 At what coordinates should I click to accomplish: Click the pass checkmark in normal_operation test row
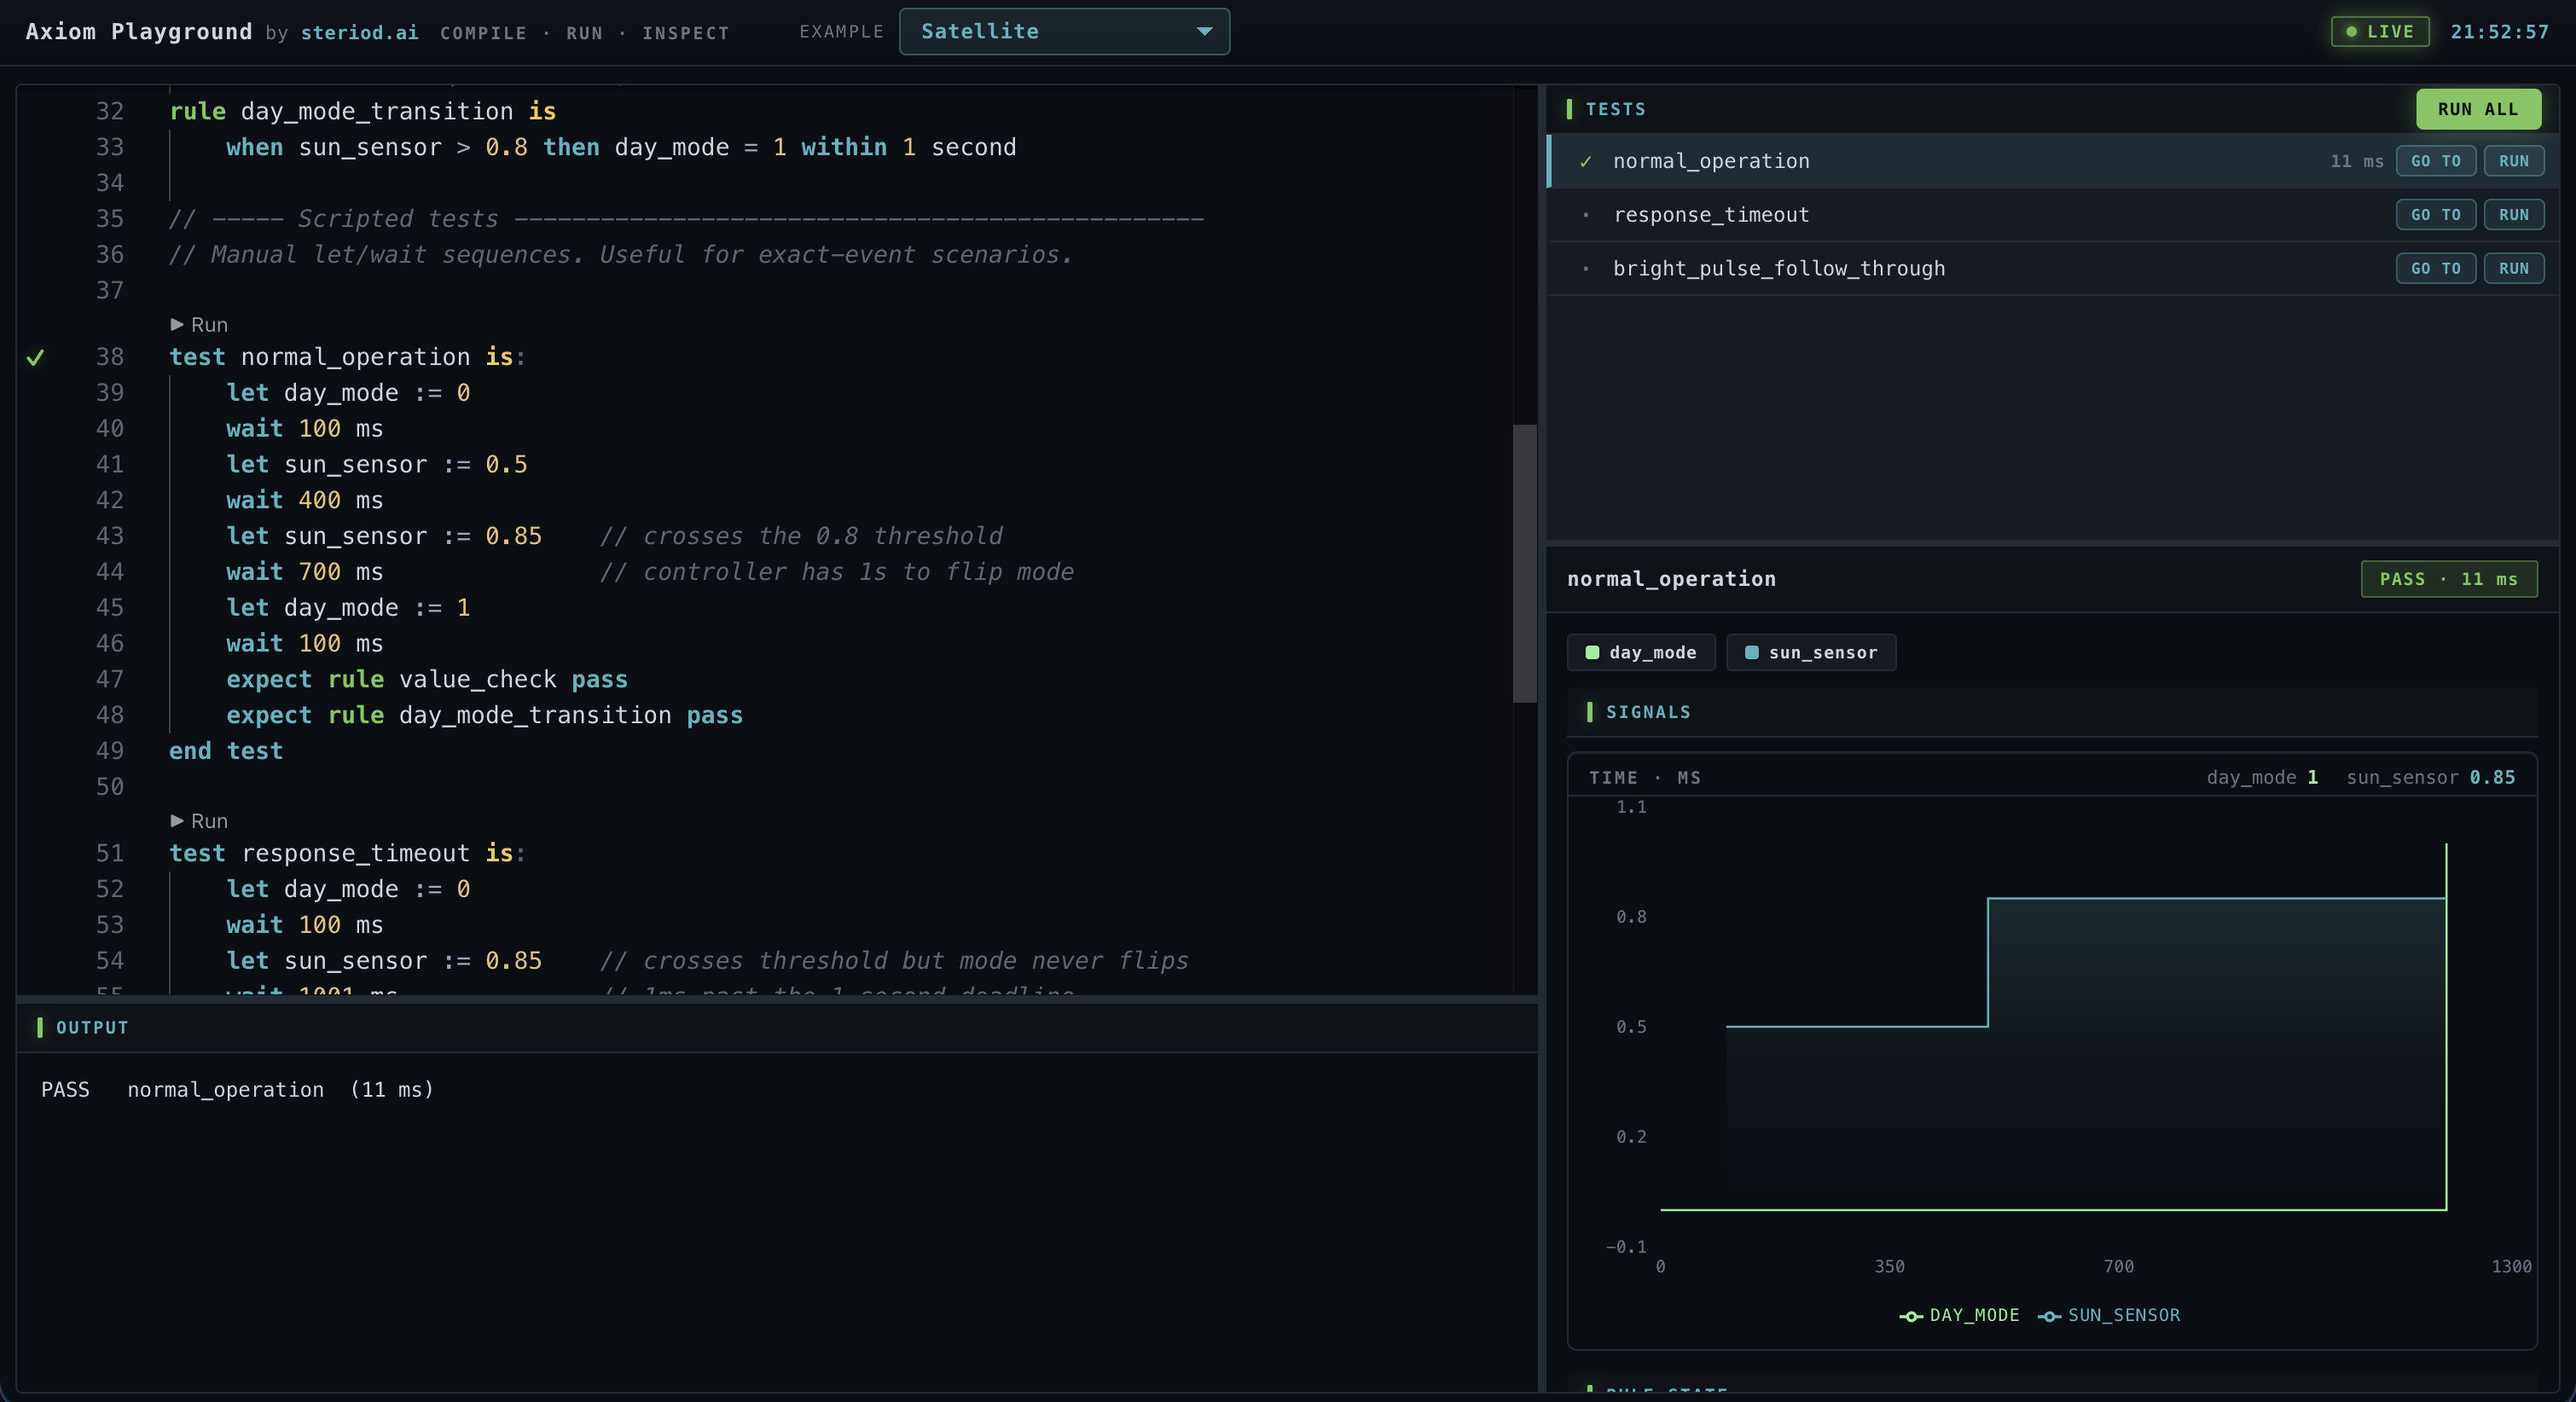(1585, 161)
